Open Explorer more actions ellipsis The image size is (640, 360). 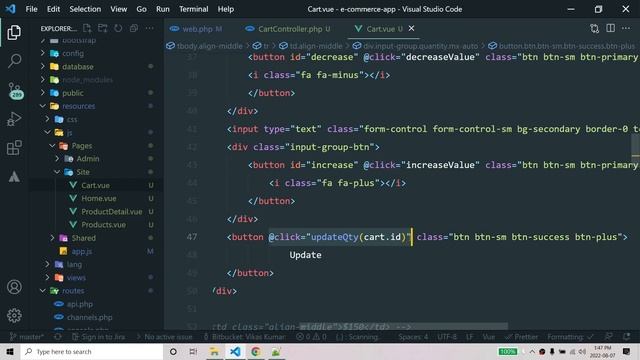pyautogui.click(x=150, y=28)
